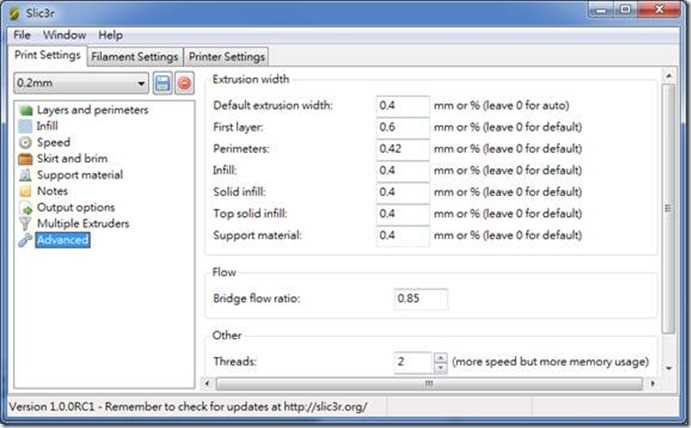691x428 pixels.
Task: Switch to the Filament Settings tab
Action: 134,57
